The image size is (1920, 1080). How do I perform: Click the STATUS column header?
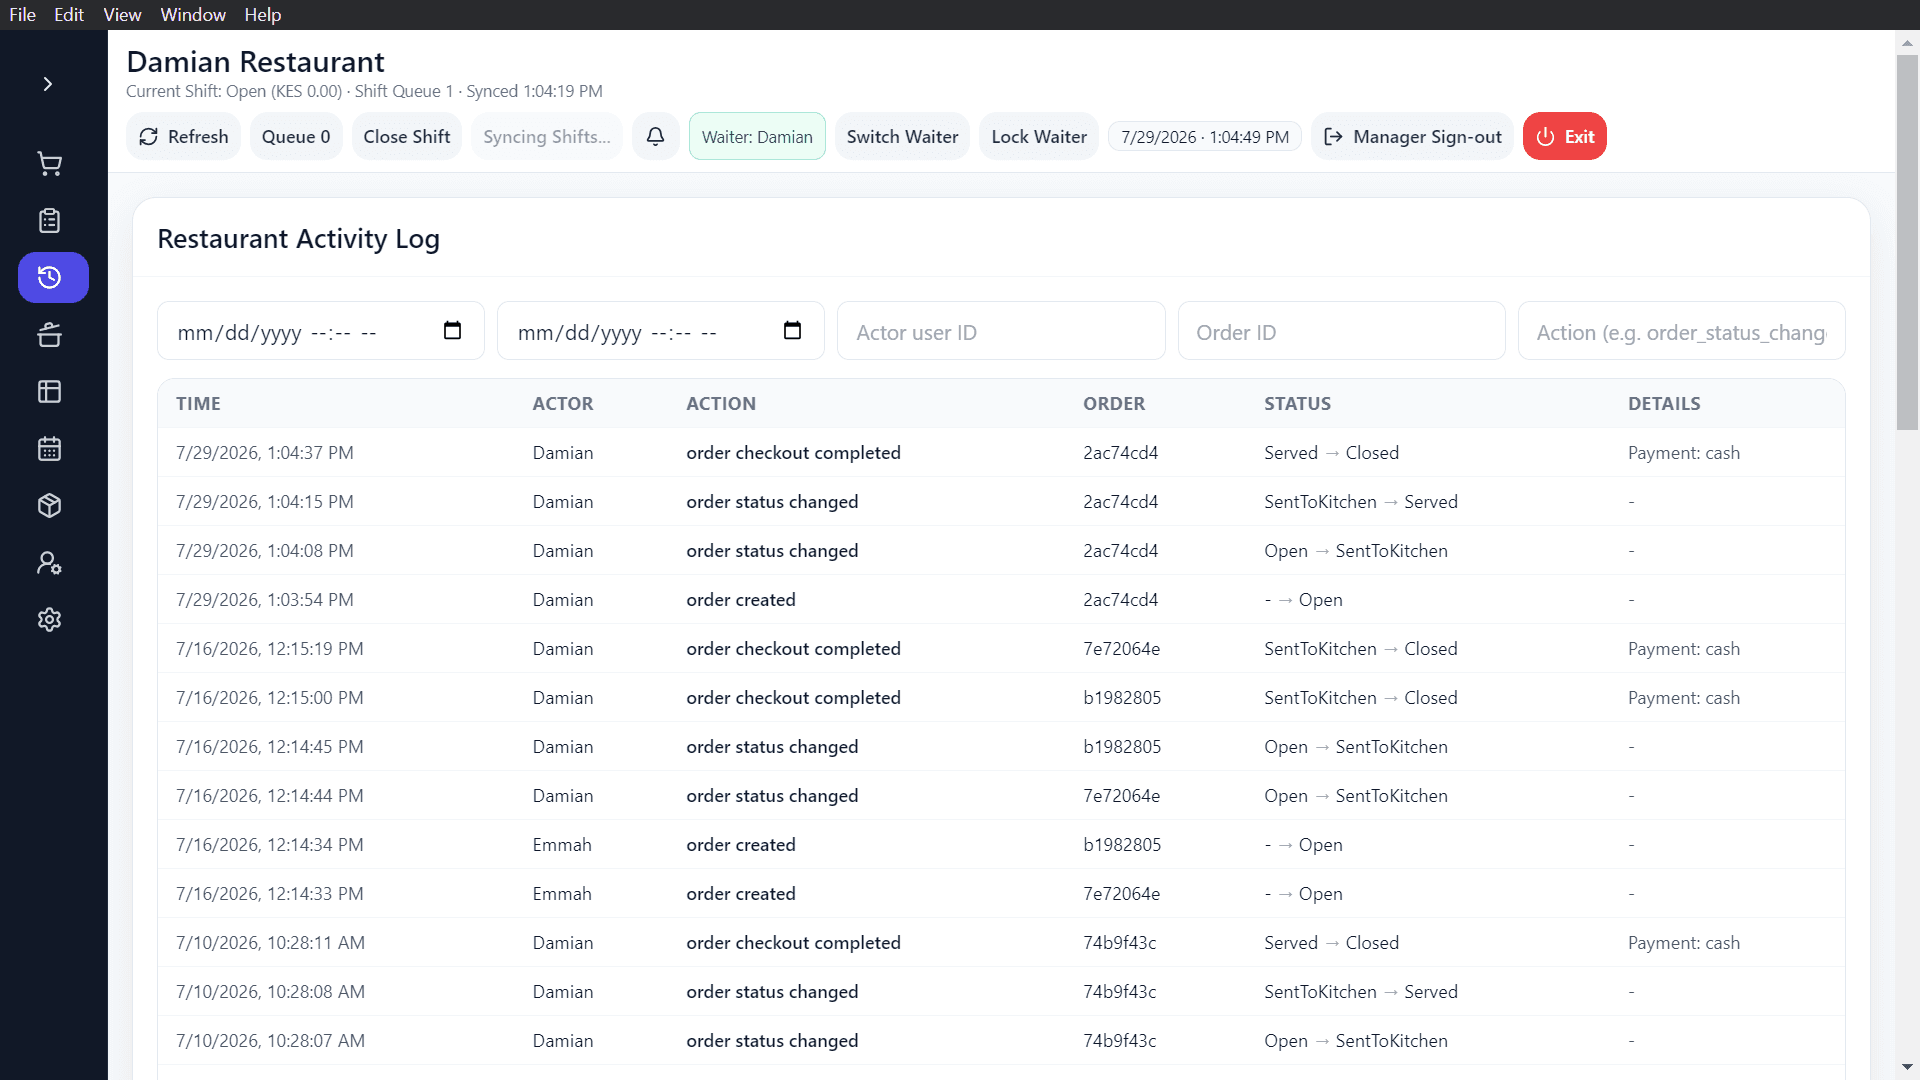(x=1297, y=404)
